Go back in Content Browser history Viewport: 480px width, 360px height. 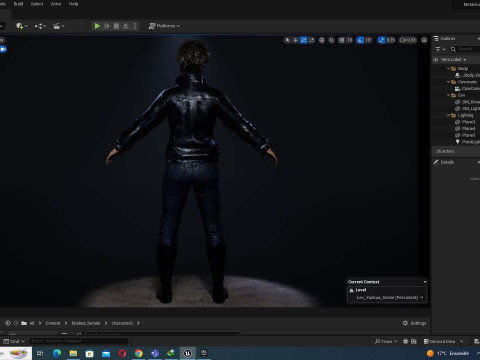click(8, 323)
